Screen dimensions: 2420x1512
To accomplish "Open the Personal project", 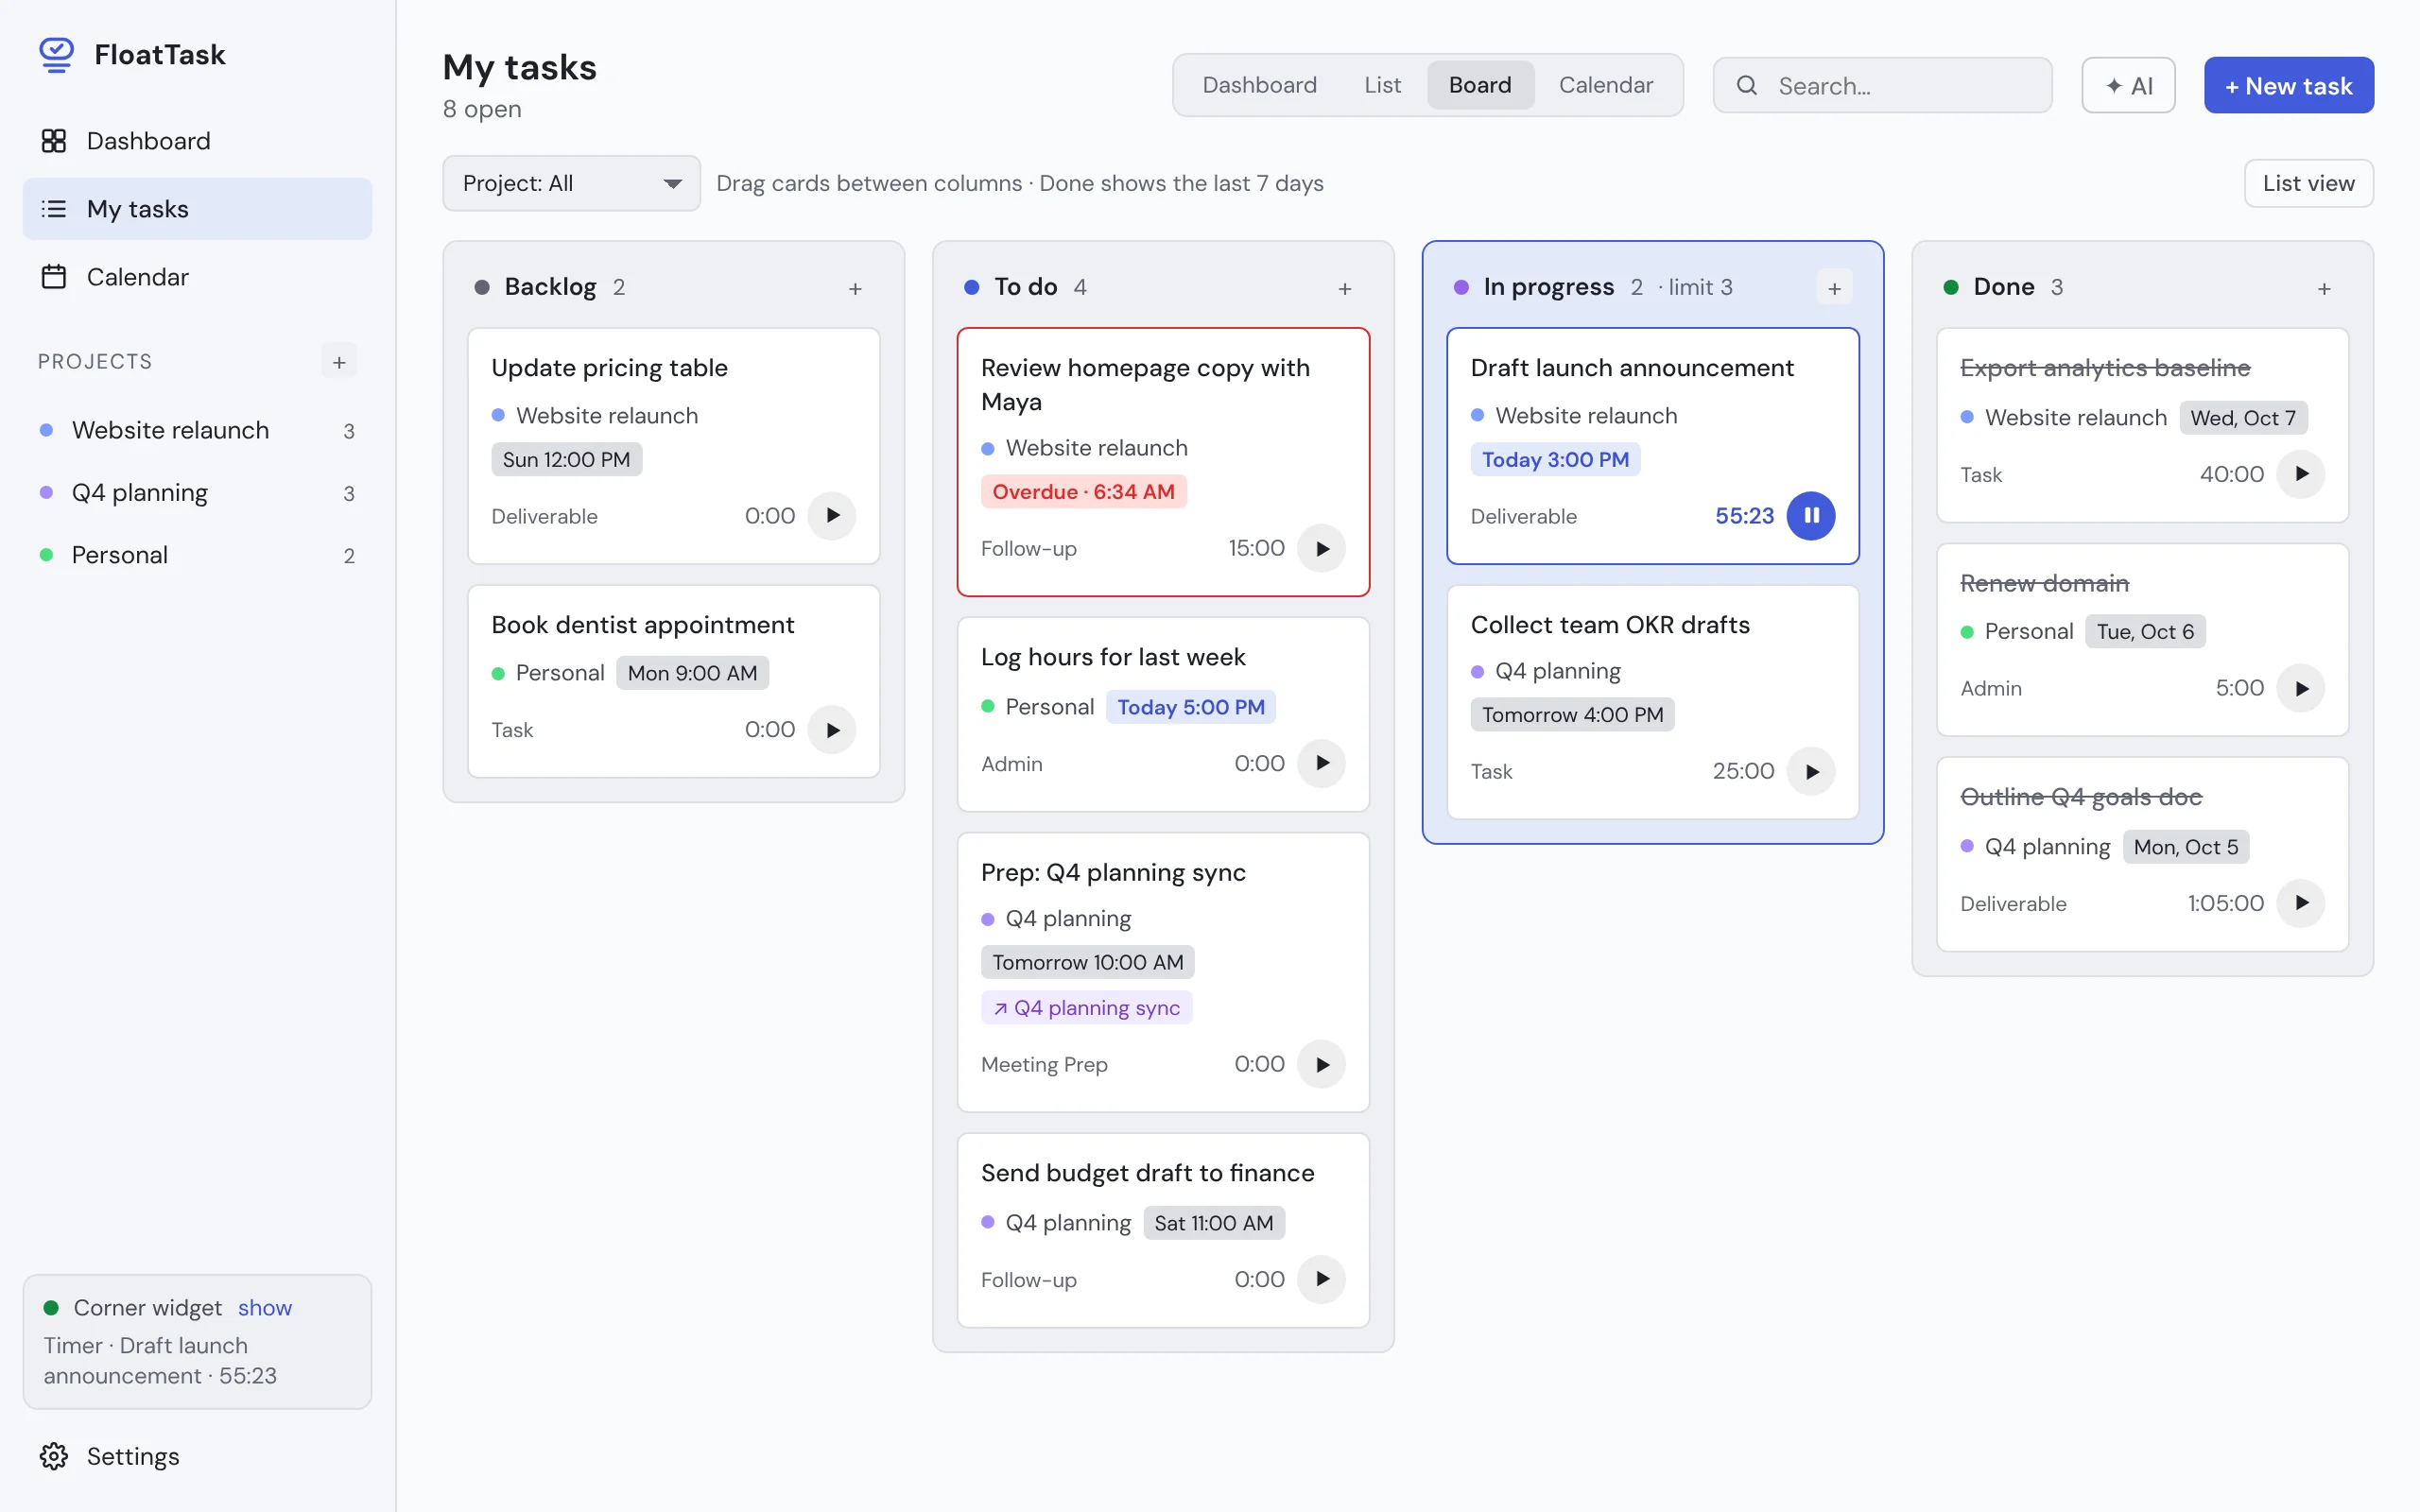I will pos(197,555).
